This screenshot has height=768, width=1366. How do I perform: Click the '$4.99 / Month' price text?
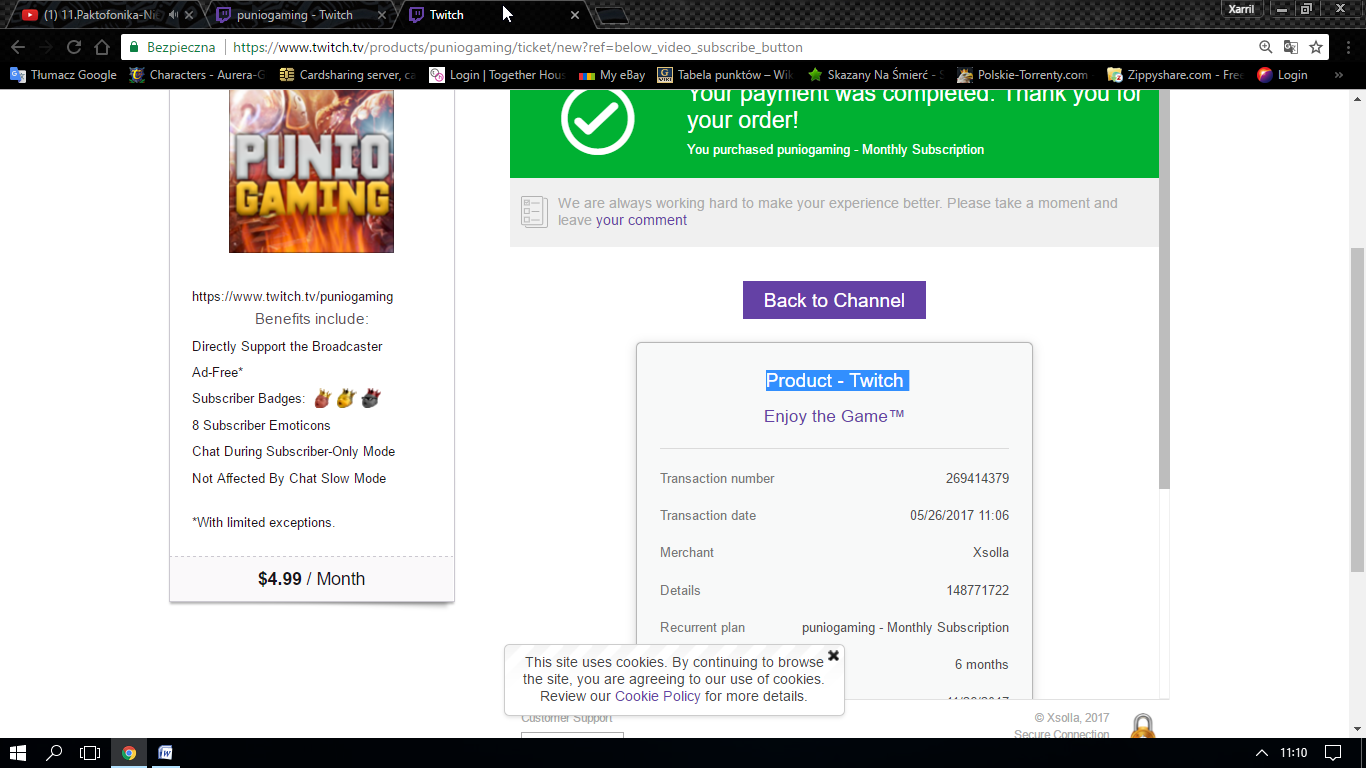[311, 579]
